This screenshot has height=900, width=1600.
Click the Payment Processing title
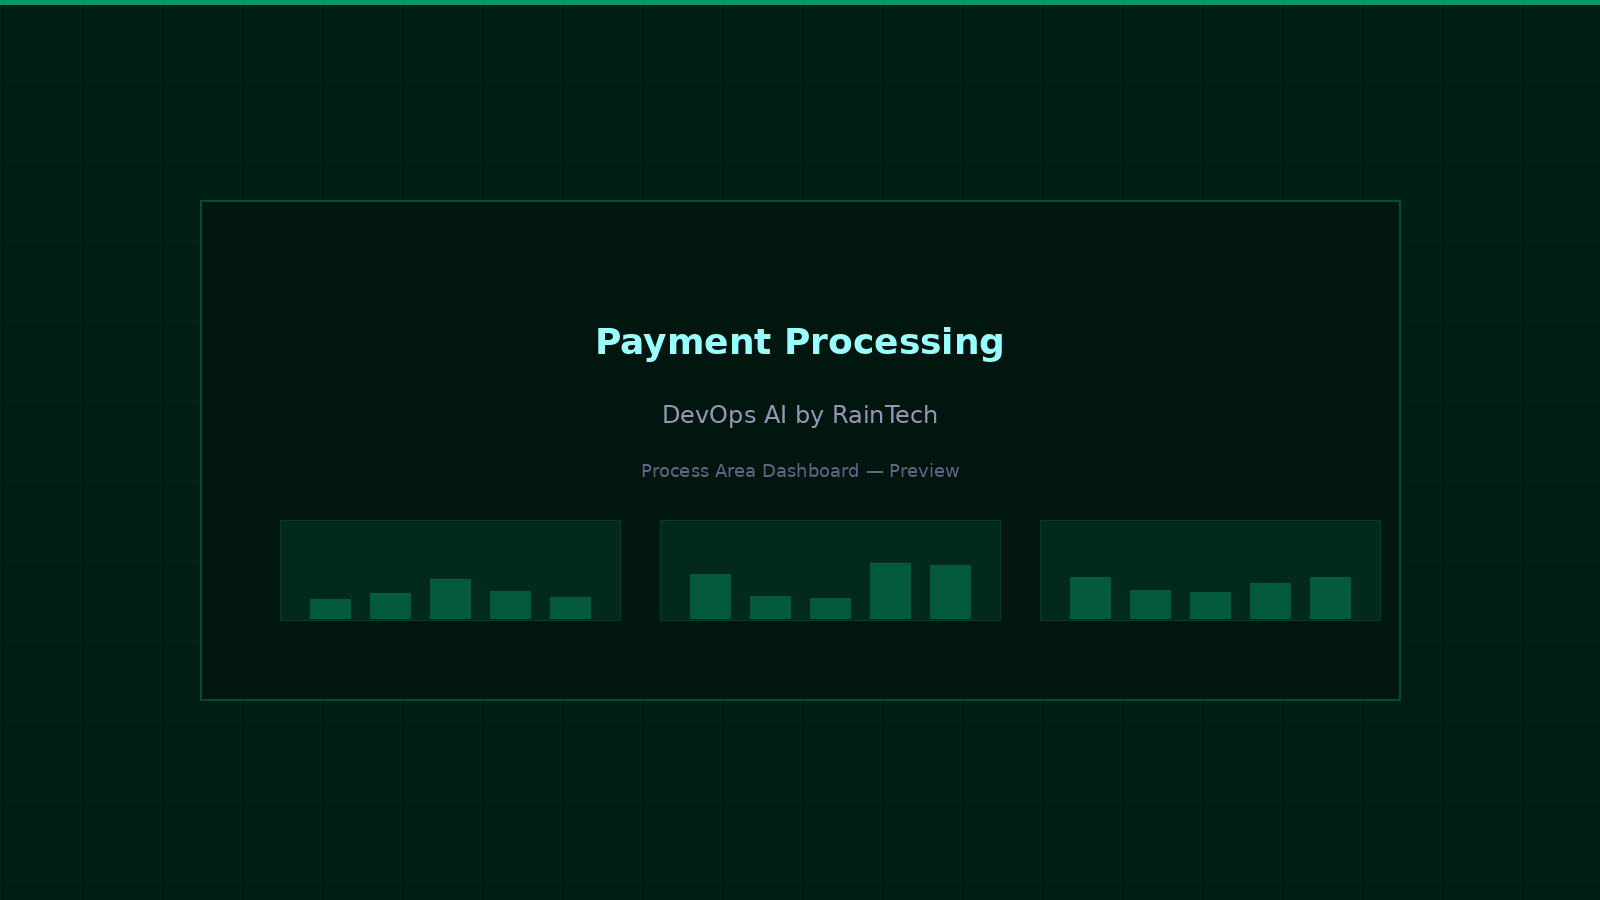800,342
